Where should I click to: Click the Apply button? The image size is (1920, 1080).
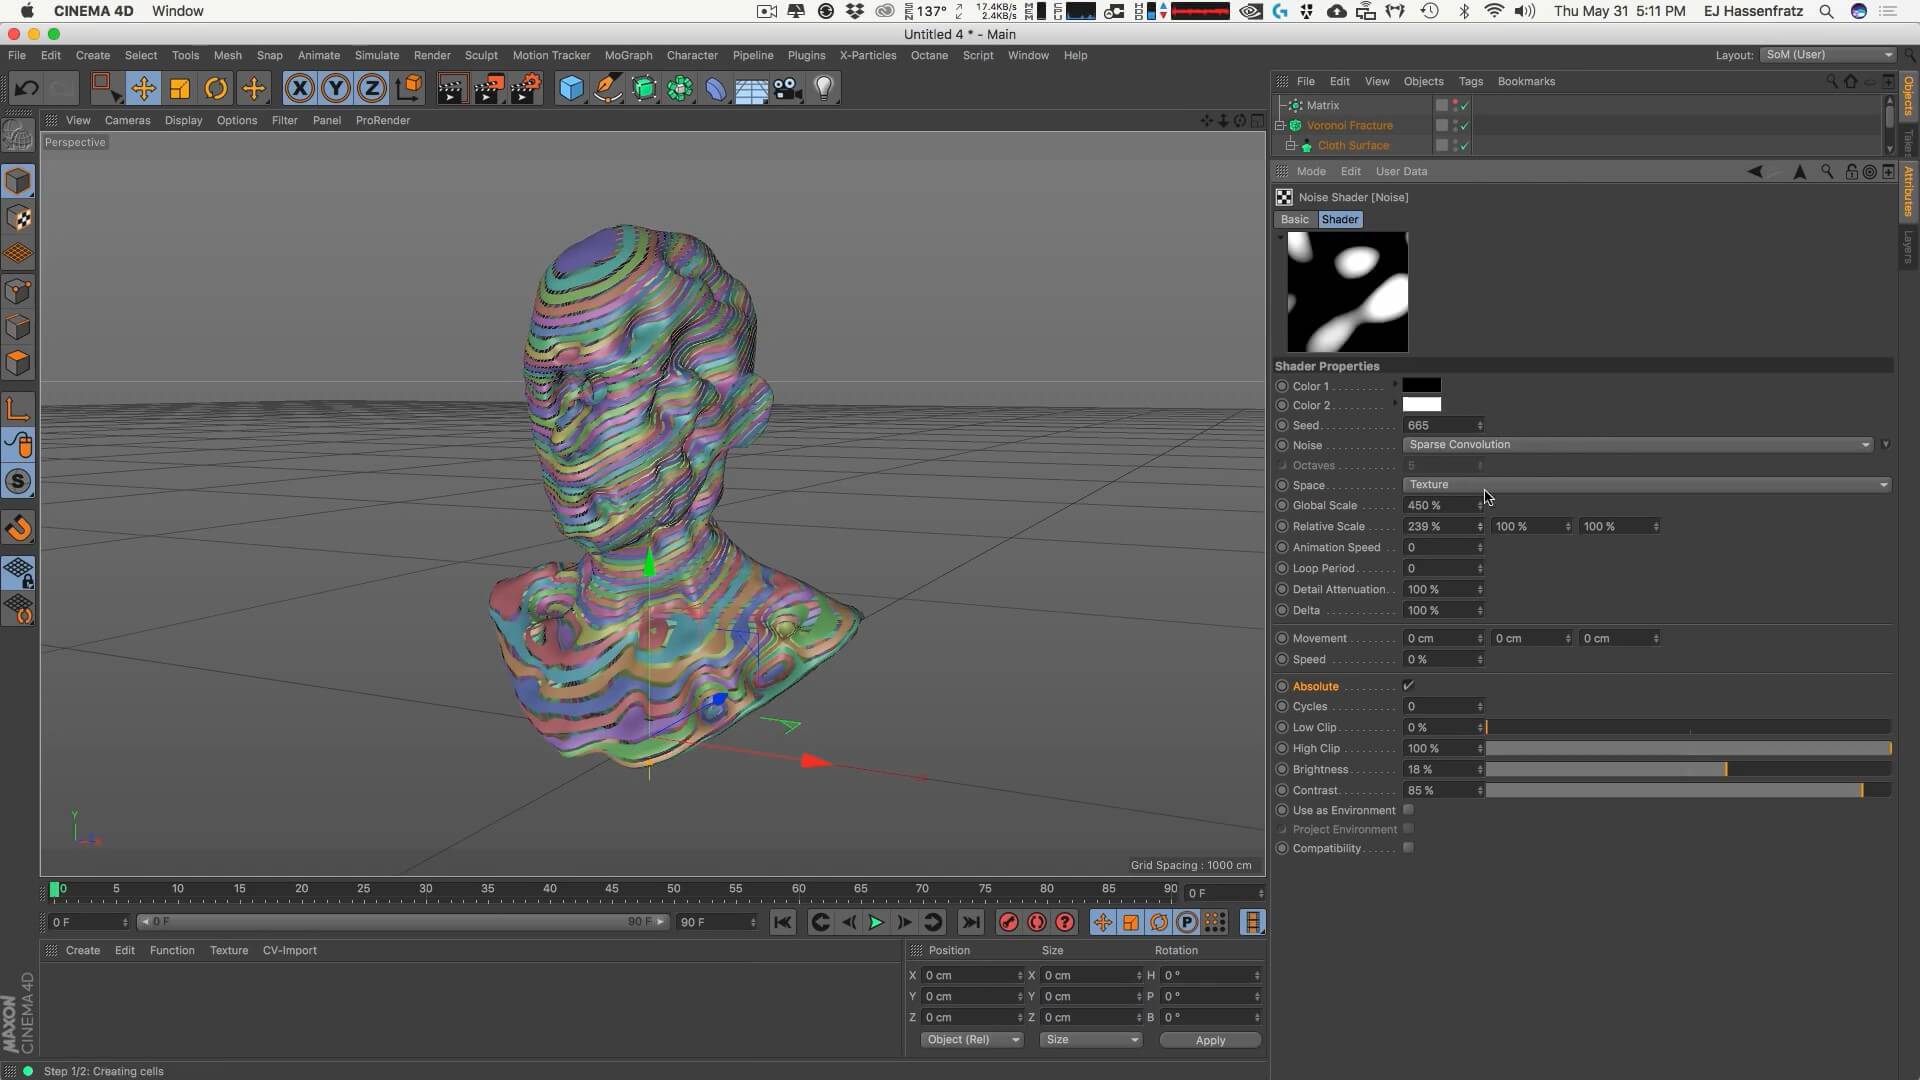[x=1210, y=1040]
